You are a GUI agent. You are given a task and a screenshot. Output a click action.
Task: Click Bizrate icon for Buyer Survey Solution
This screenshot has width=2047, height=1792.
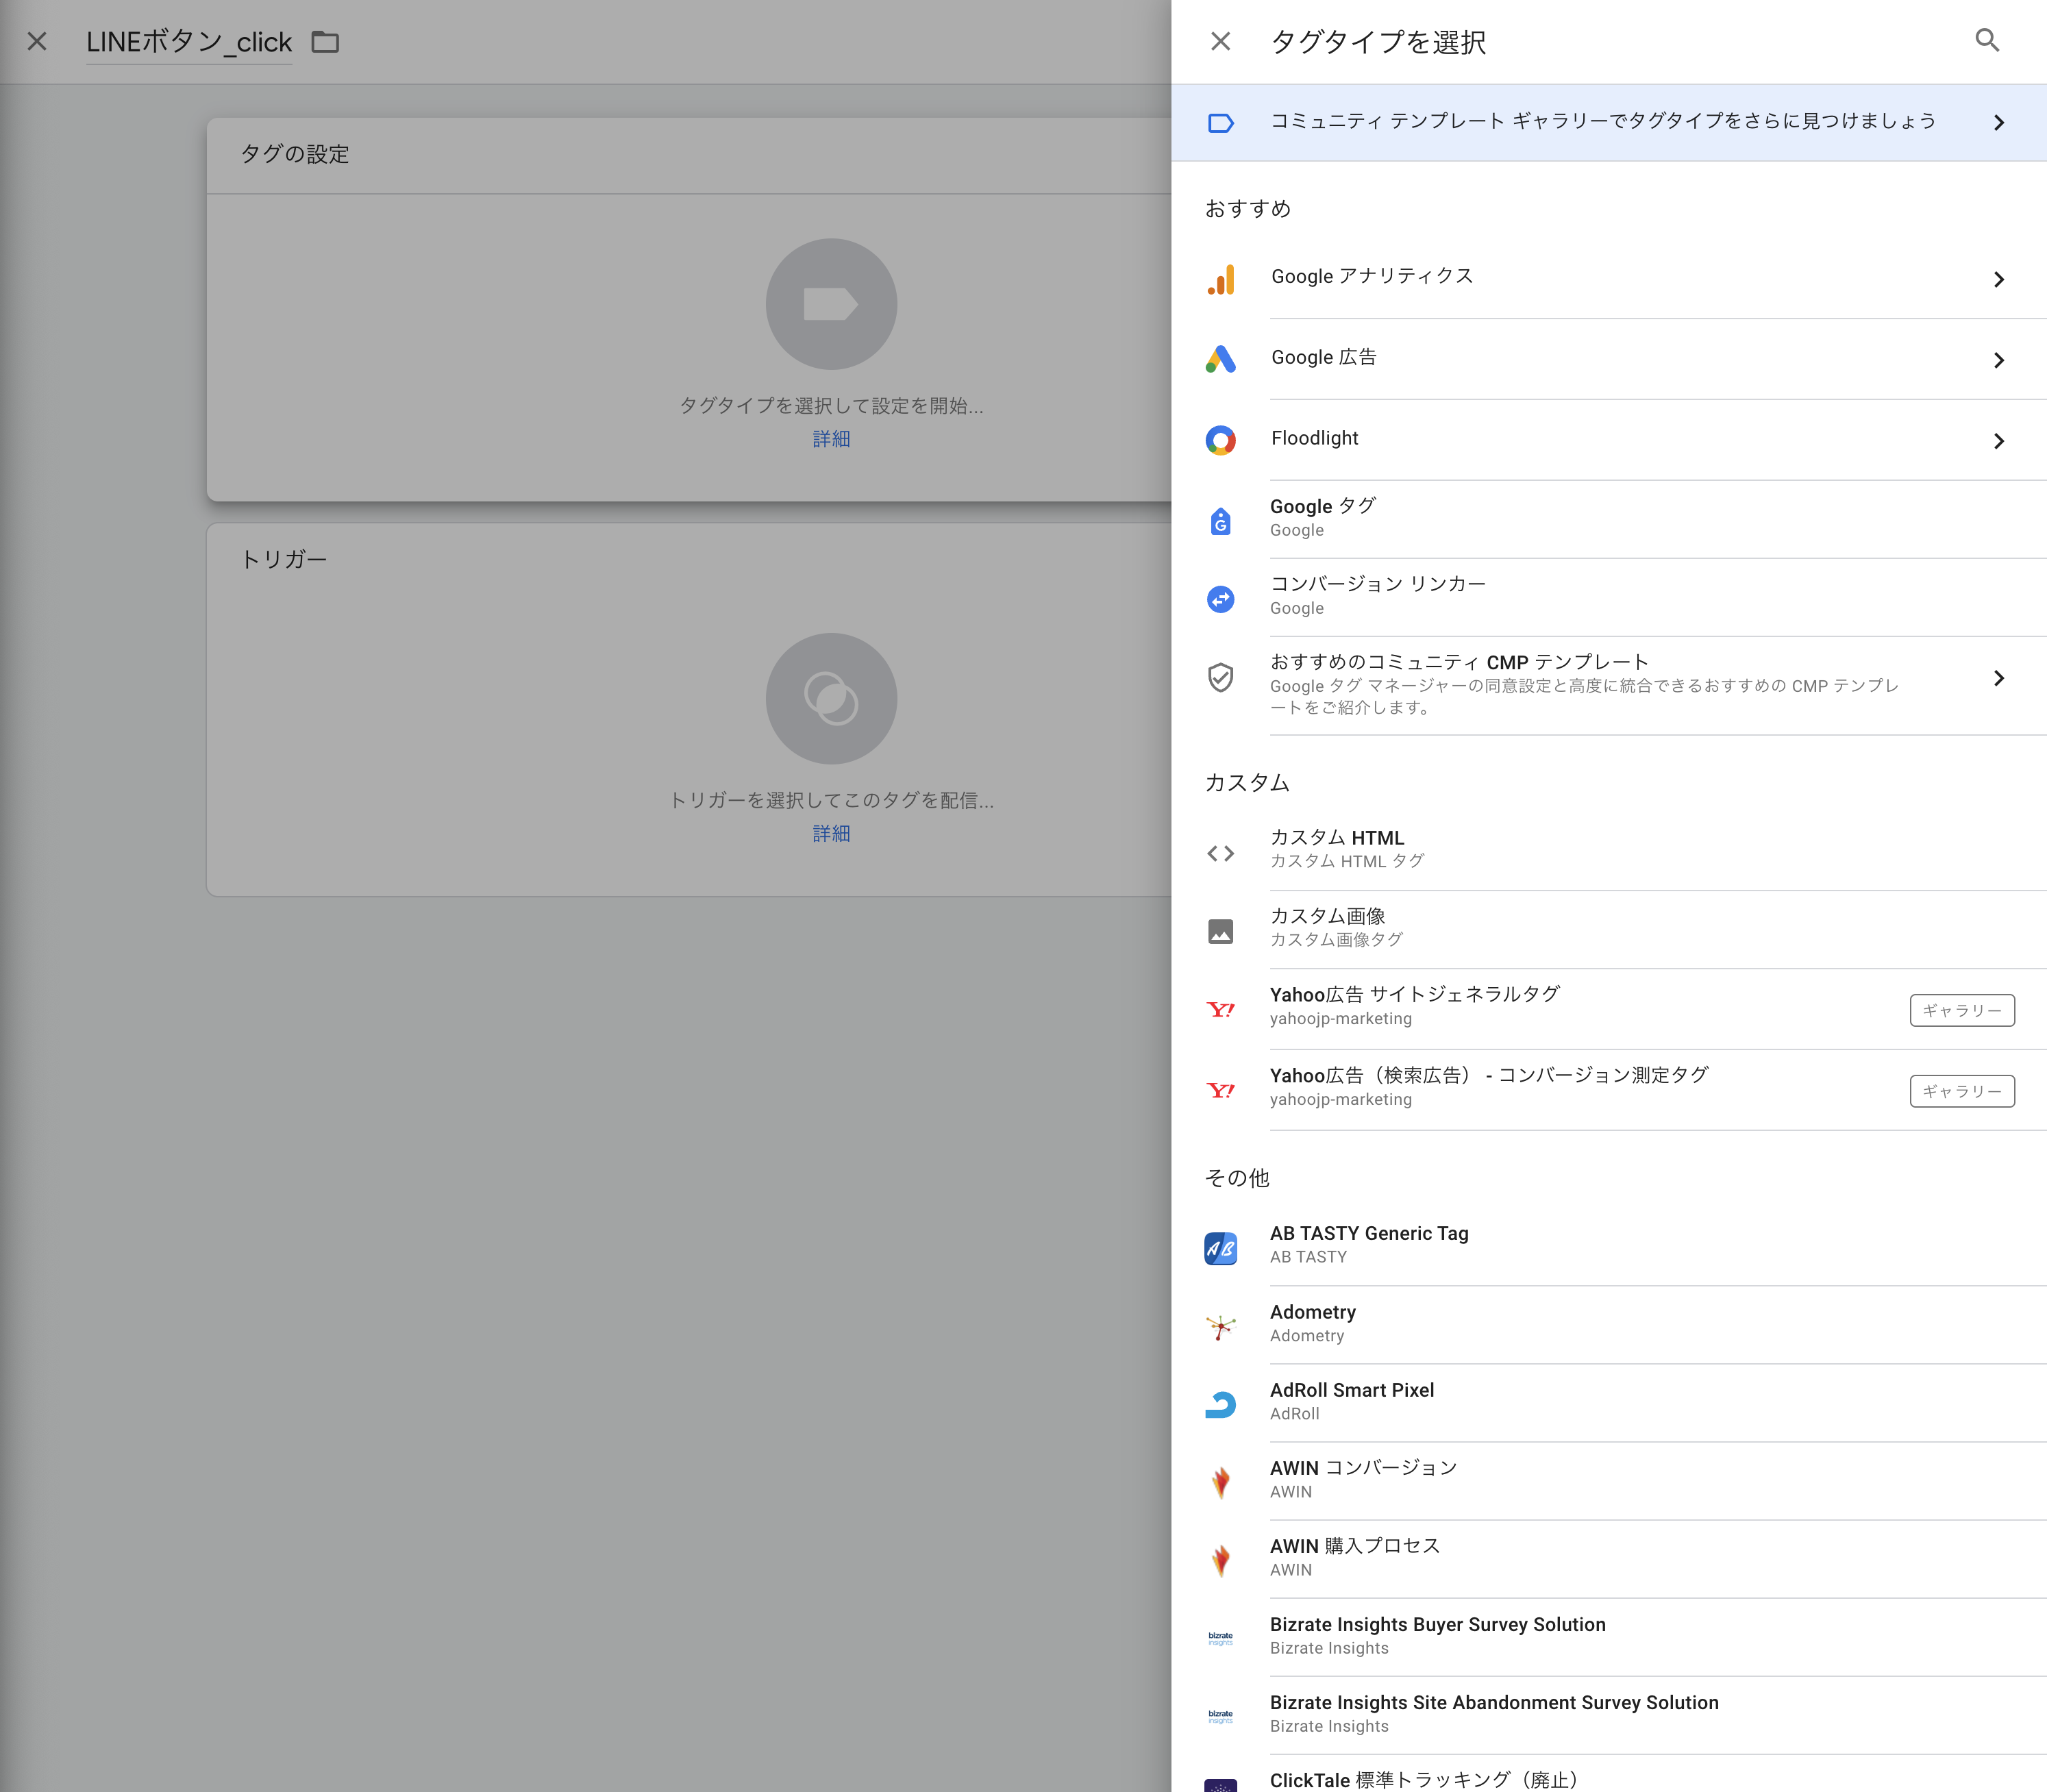click(x=1220, y=1638)
